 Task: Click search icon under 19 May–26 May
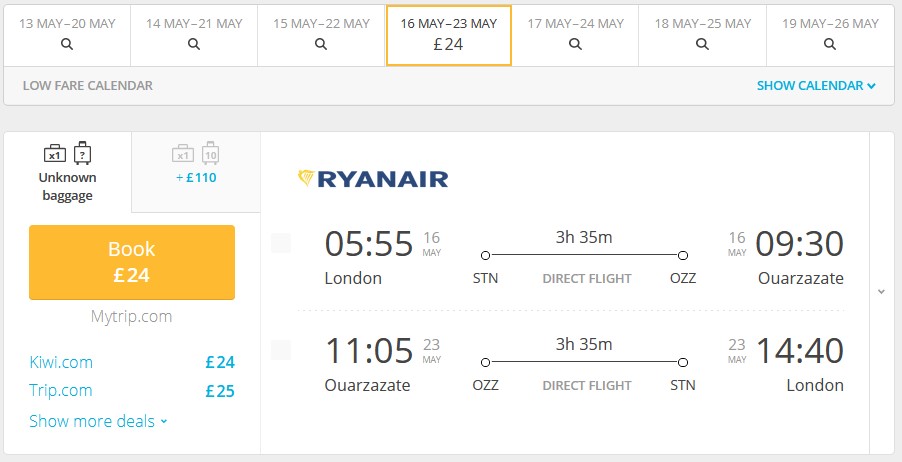[x=830, y=44]
